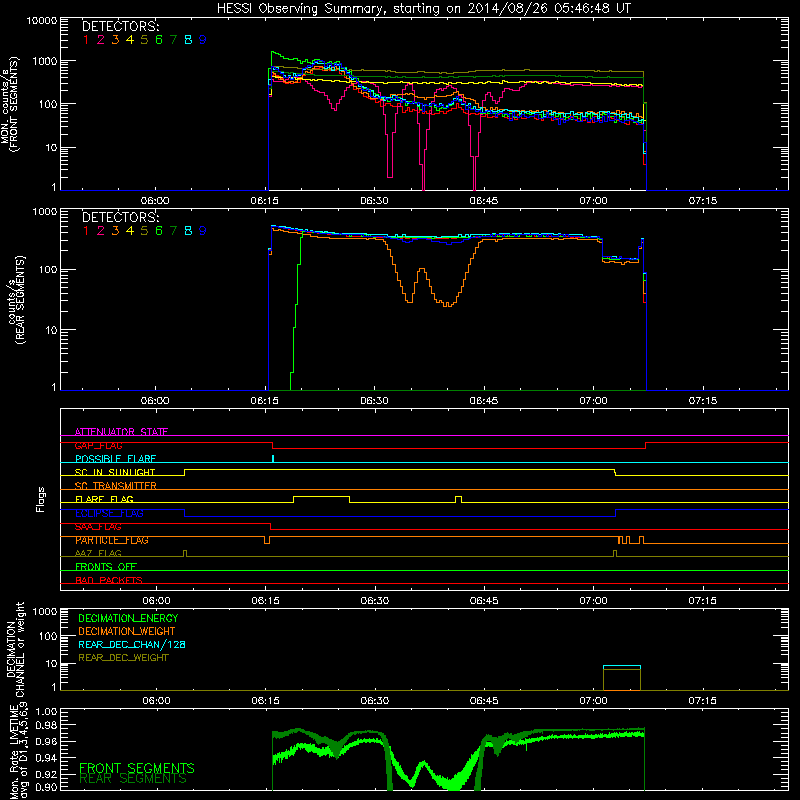
Task: Select blue detector 9 in rear segments legend
Action: (x=203, y=231)
